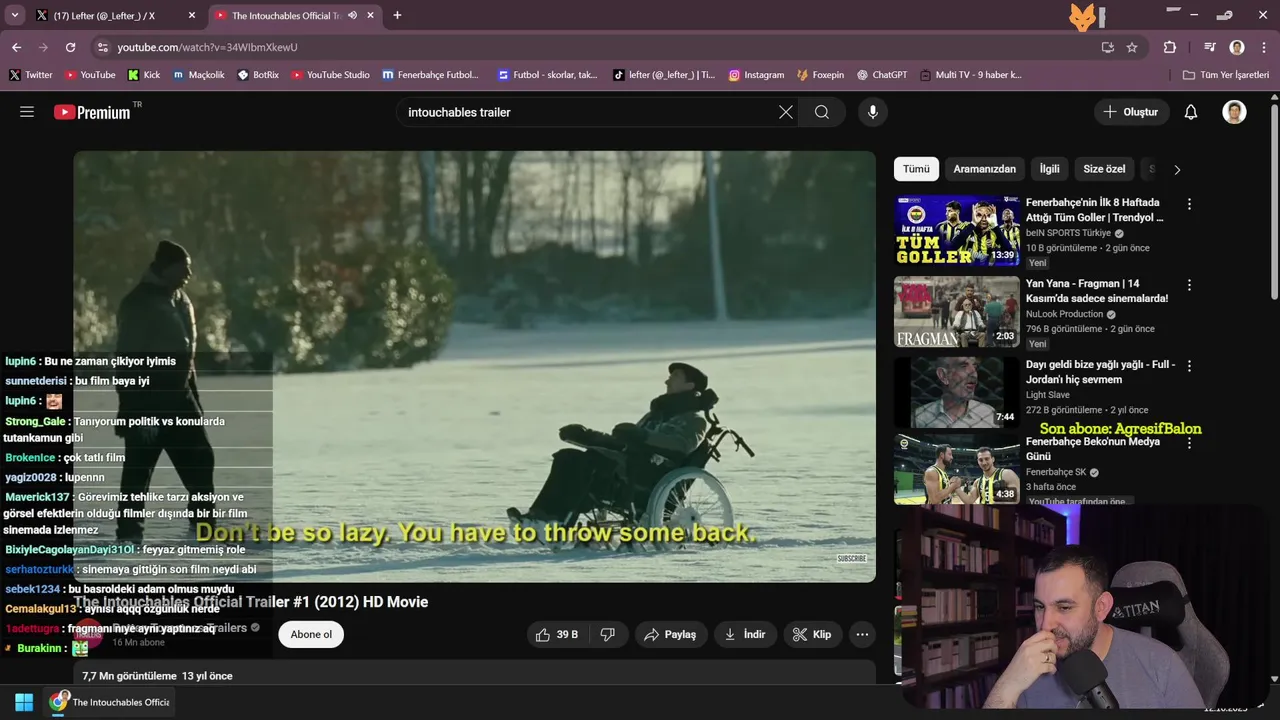Open Yan Yana Fragman video thumbnail
Image resolution: width=1280 pixels, height=720 pixels.
957,311
